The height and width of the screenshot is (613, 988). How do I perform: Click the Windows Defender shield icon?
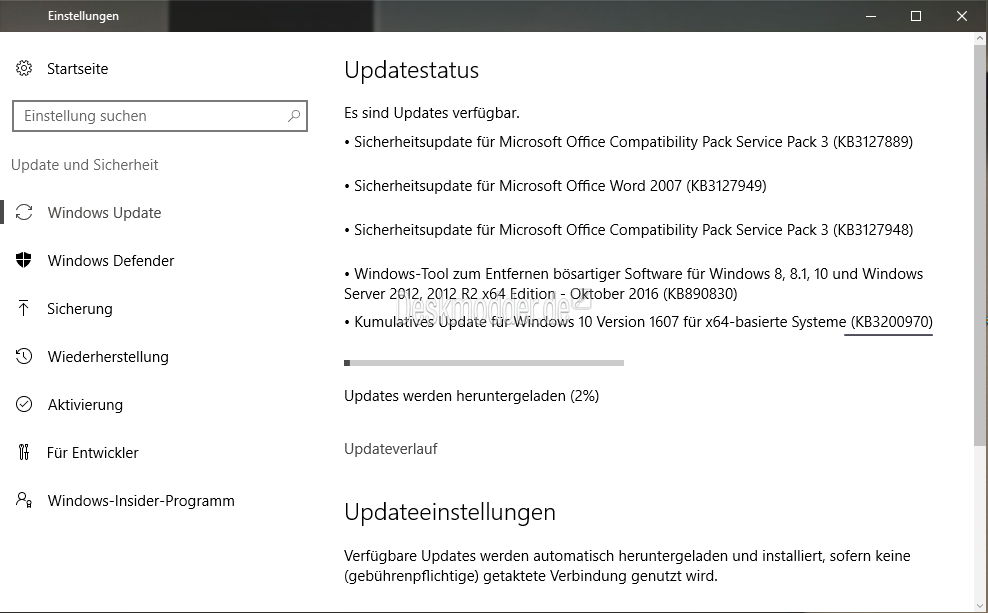[x=24, y=260]
